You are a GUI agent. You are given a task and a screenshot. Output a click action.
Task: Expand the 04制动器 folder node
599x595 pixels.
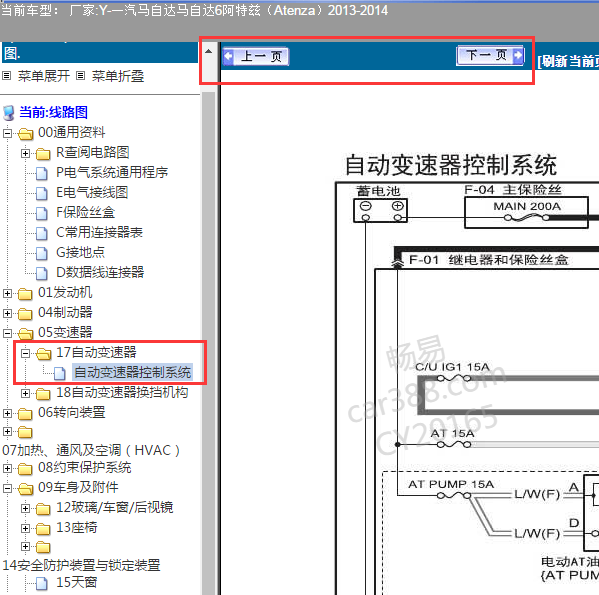click(x=7, y=313)
